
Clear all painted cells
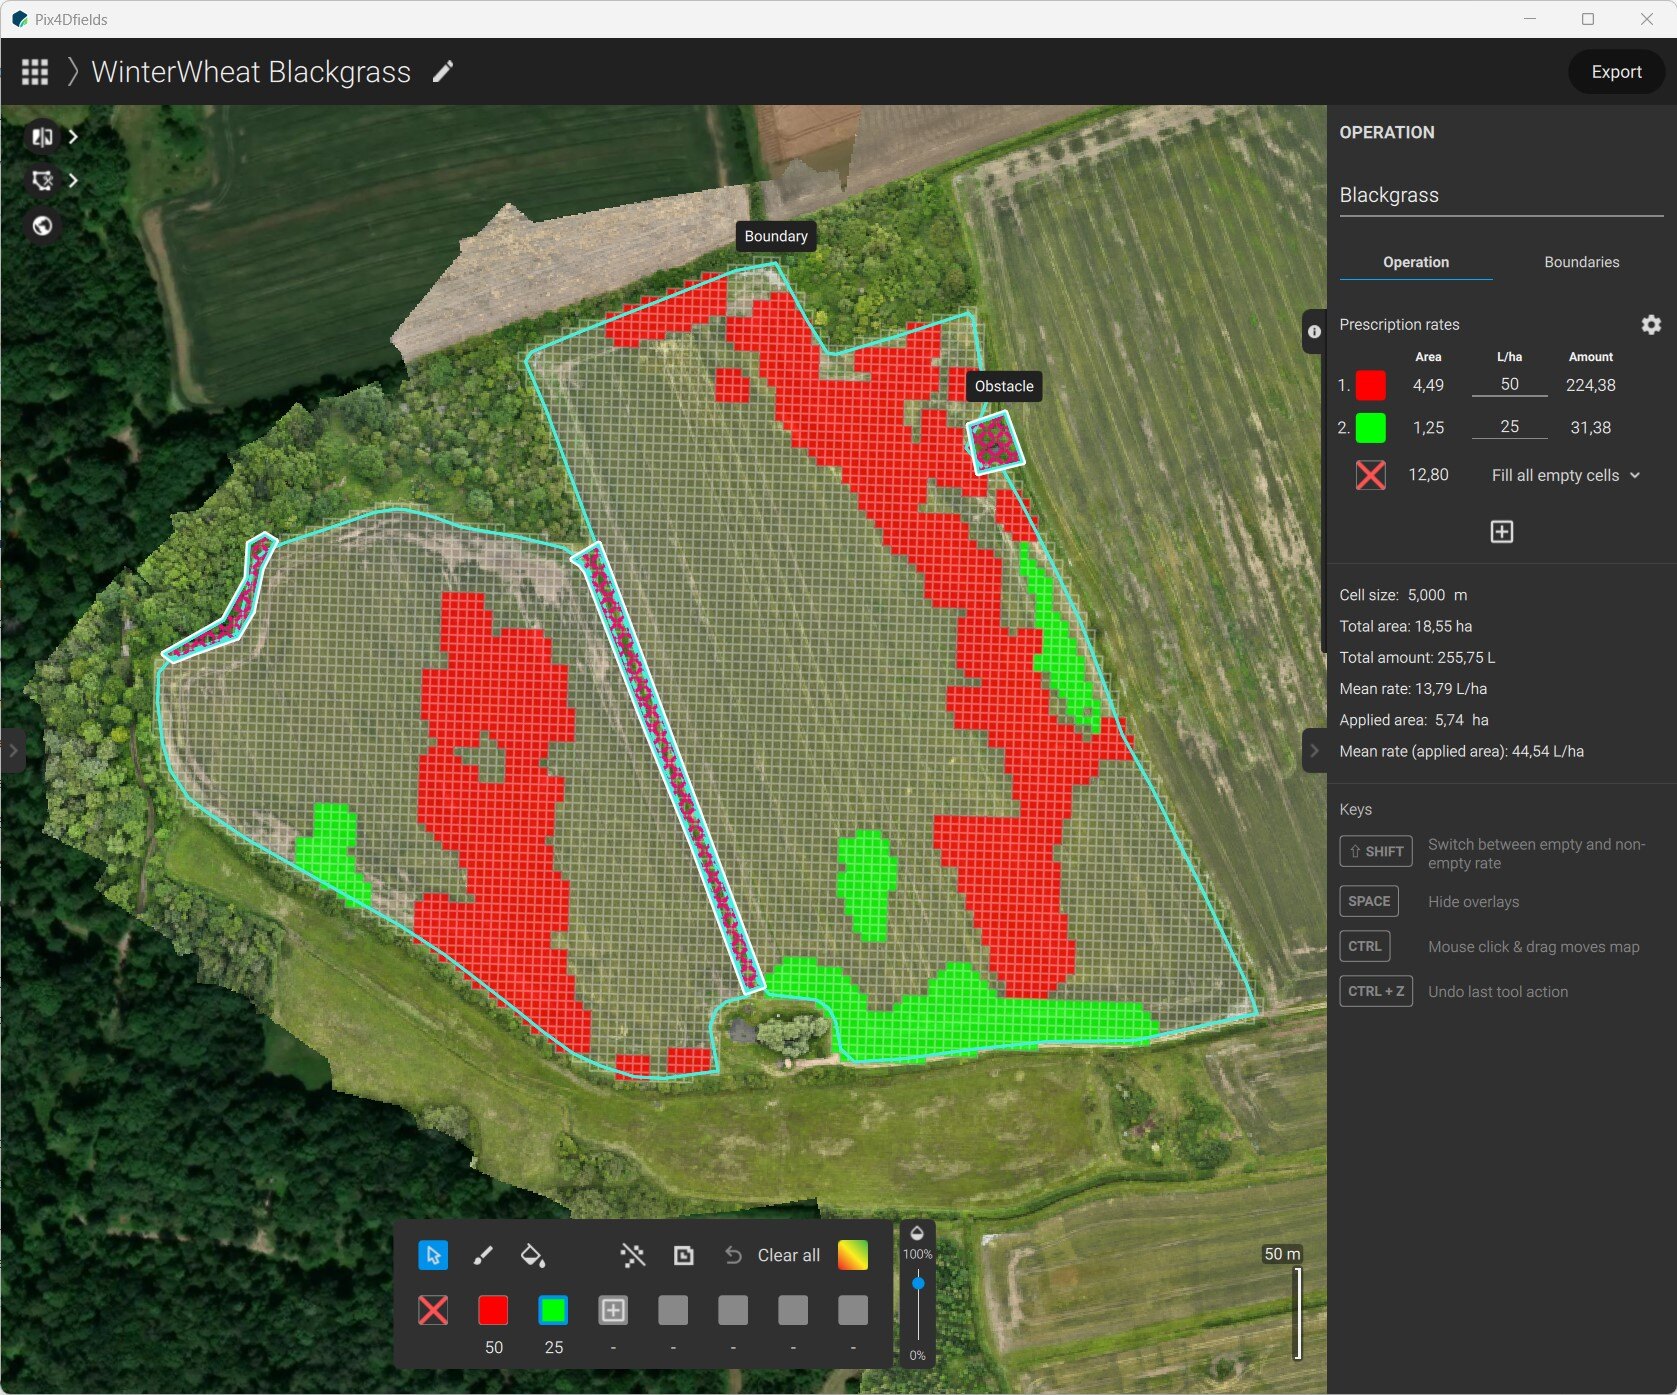[x=788, y=1256]
